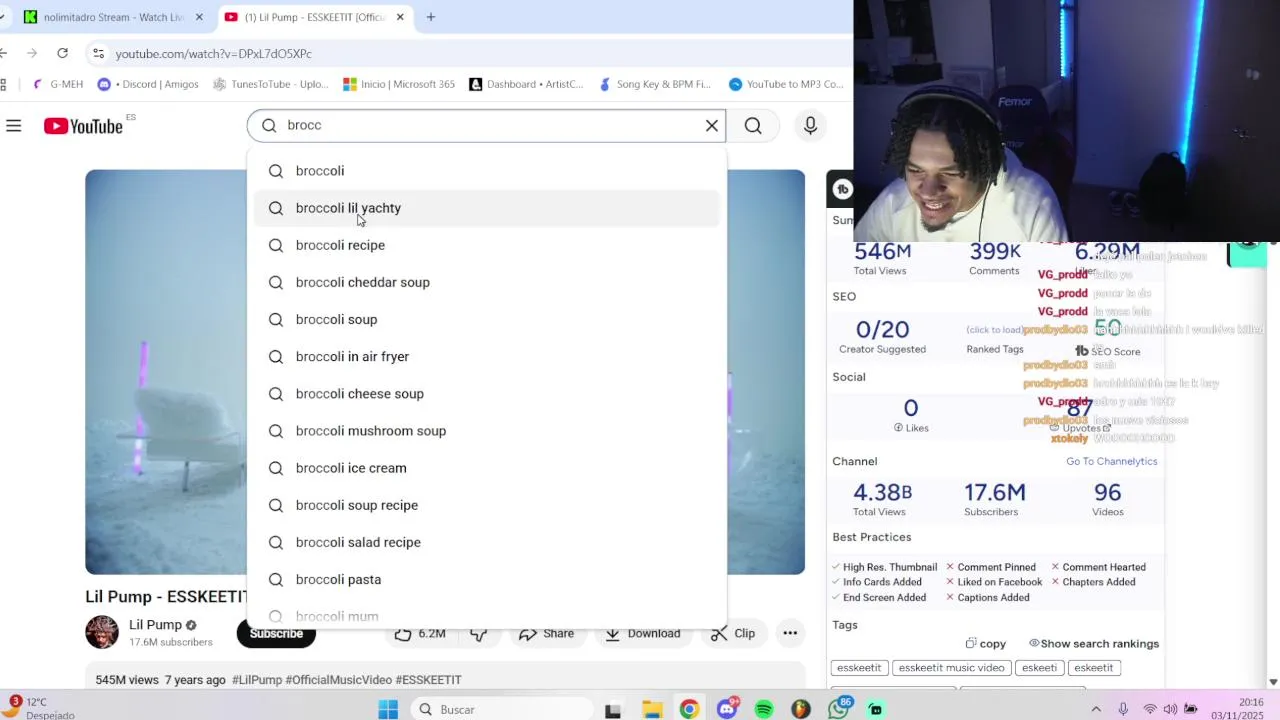
Task: Select the 'broccoli' suggestion
Action: click(486, 171)
